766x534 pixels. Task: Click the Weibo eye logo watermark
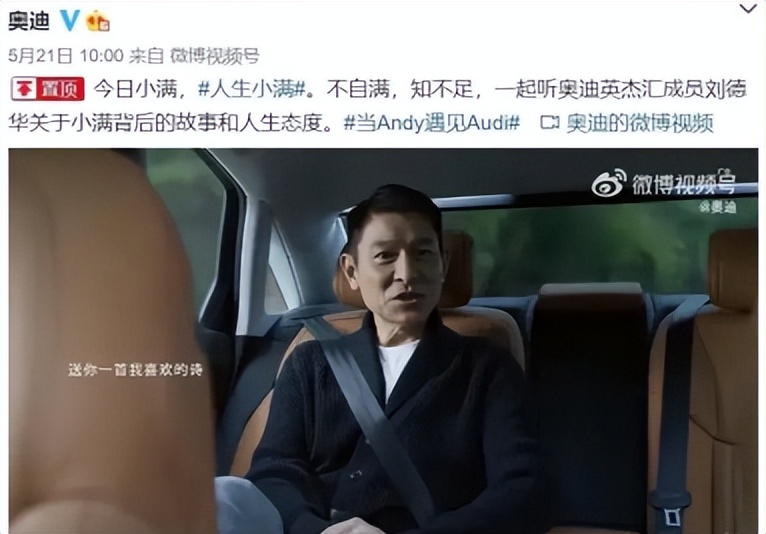tap(609, 183)
